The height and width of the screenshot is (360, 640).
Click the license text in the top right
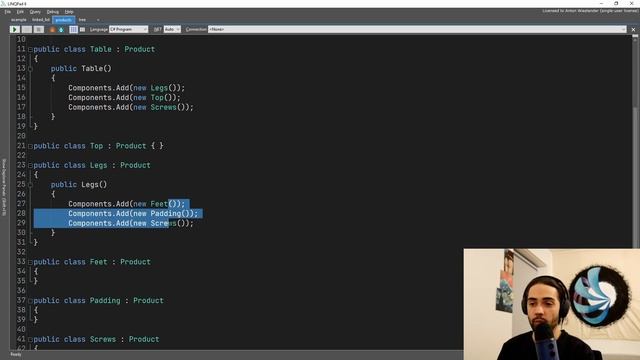590,11
